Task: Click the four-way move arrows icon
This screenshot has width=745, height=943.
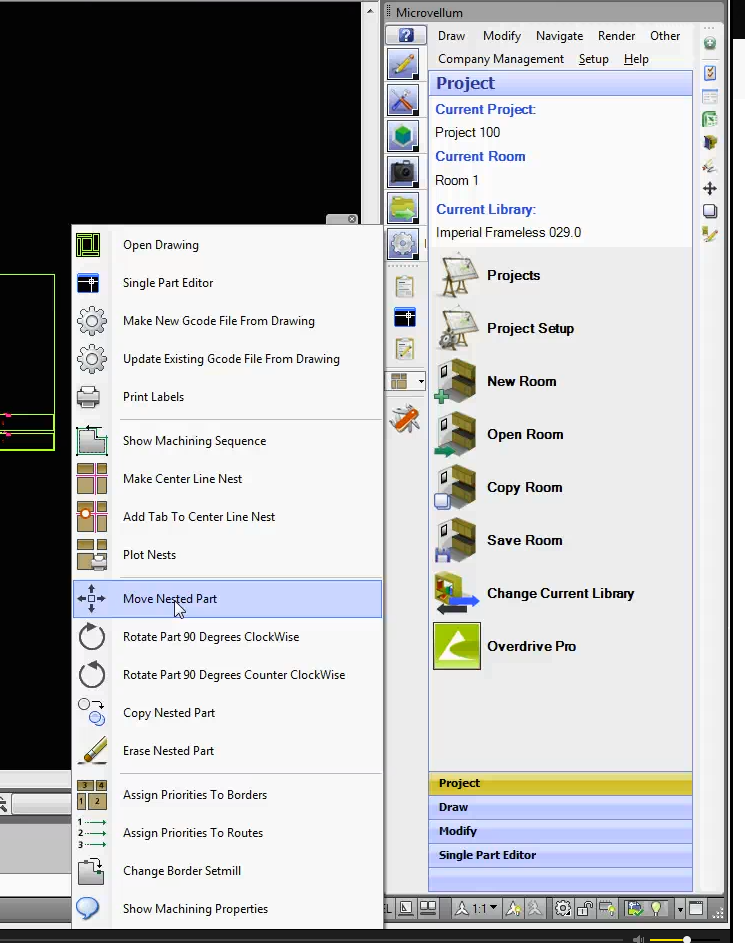Action: pos(710,188)
